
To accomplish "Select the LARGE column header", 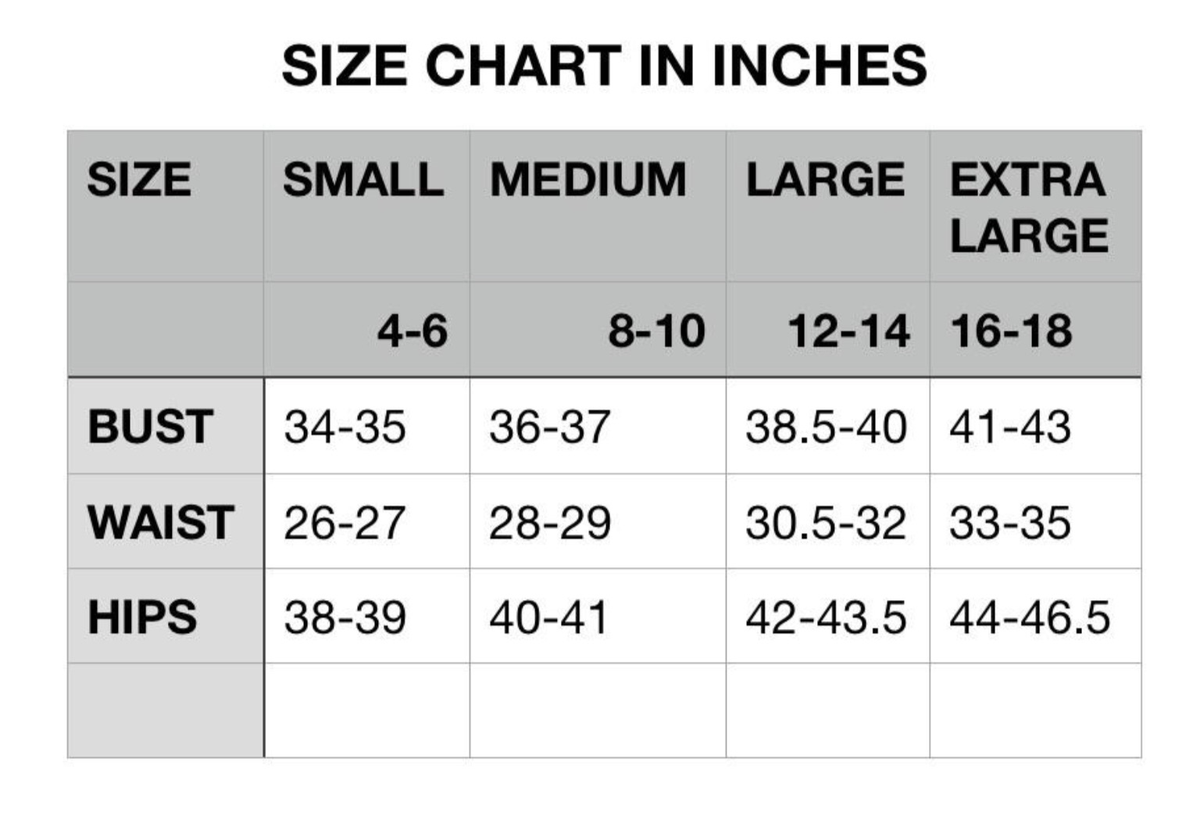I will (828, 207).
